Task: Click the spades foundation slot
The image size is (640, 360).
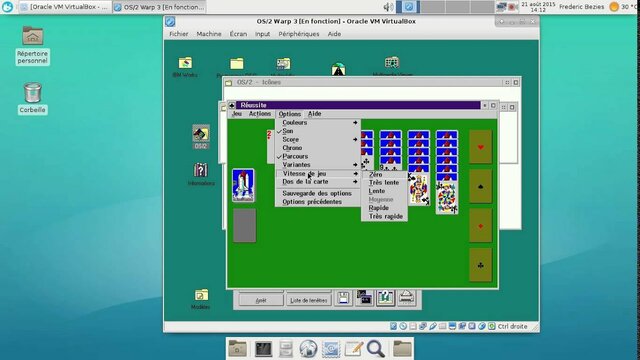Action: point(480,187)
